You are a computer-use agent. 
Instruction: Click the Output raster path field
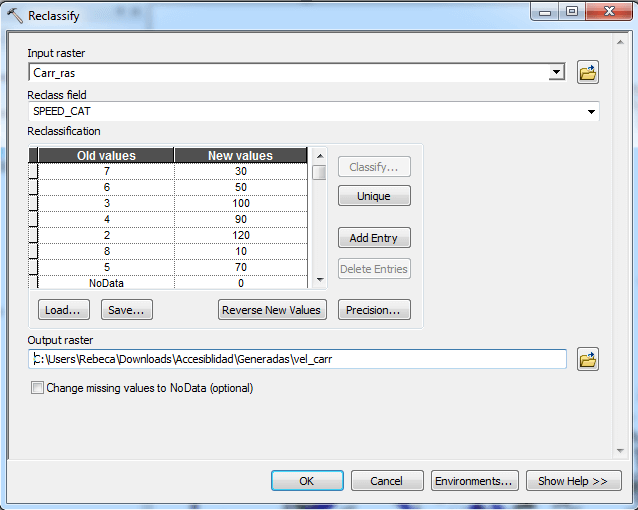297,359
